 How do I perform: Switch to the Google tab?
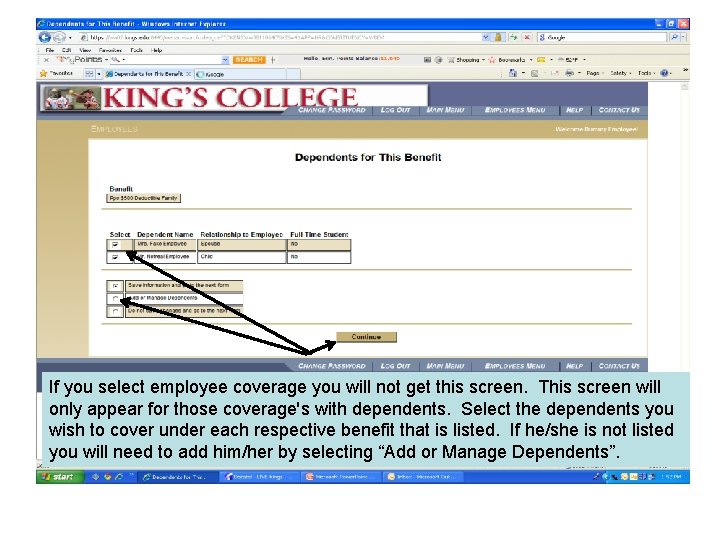[240, 74]
